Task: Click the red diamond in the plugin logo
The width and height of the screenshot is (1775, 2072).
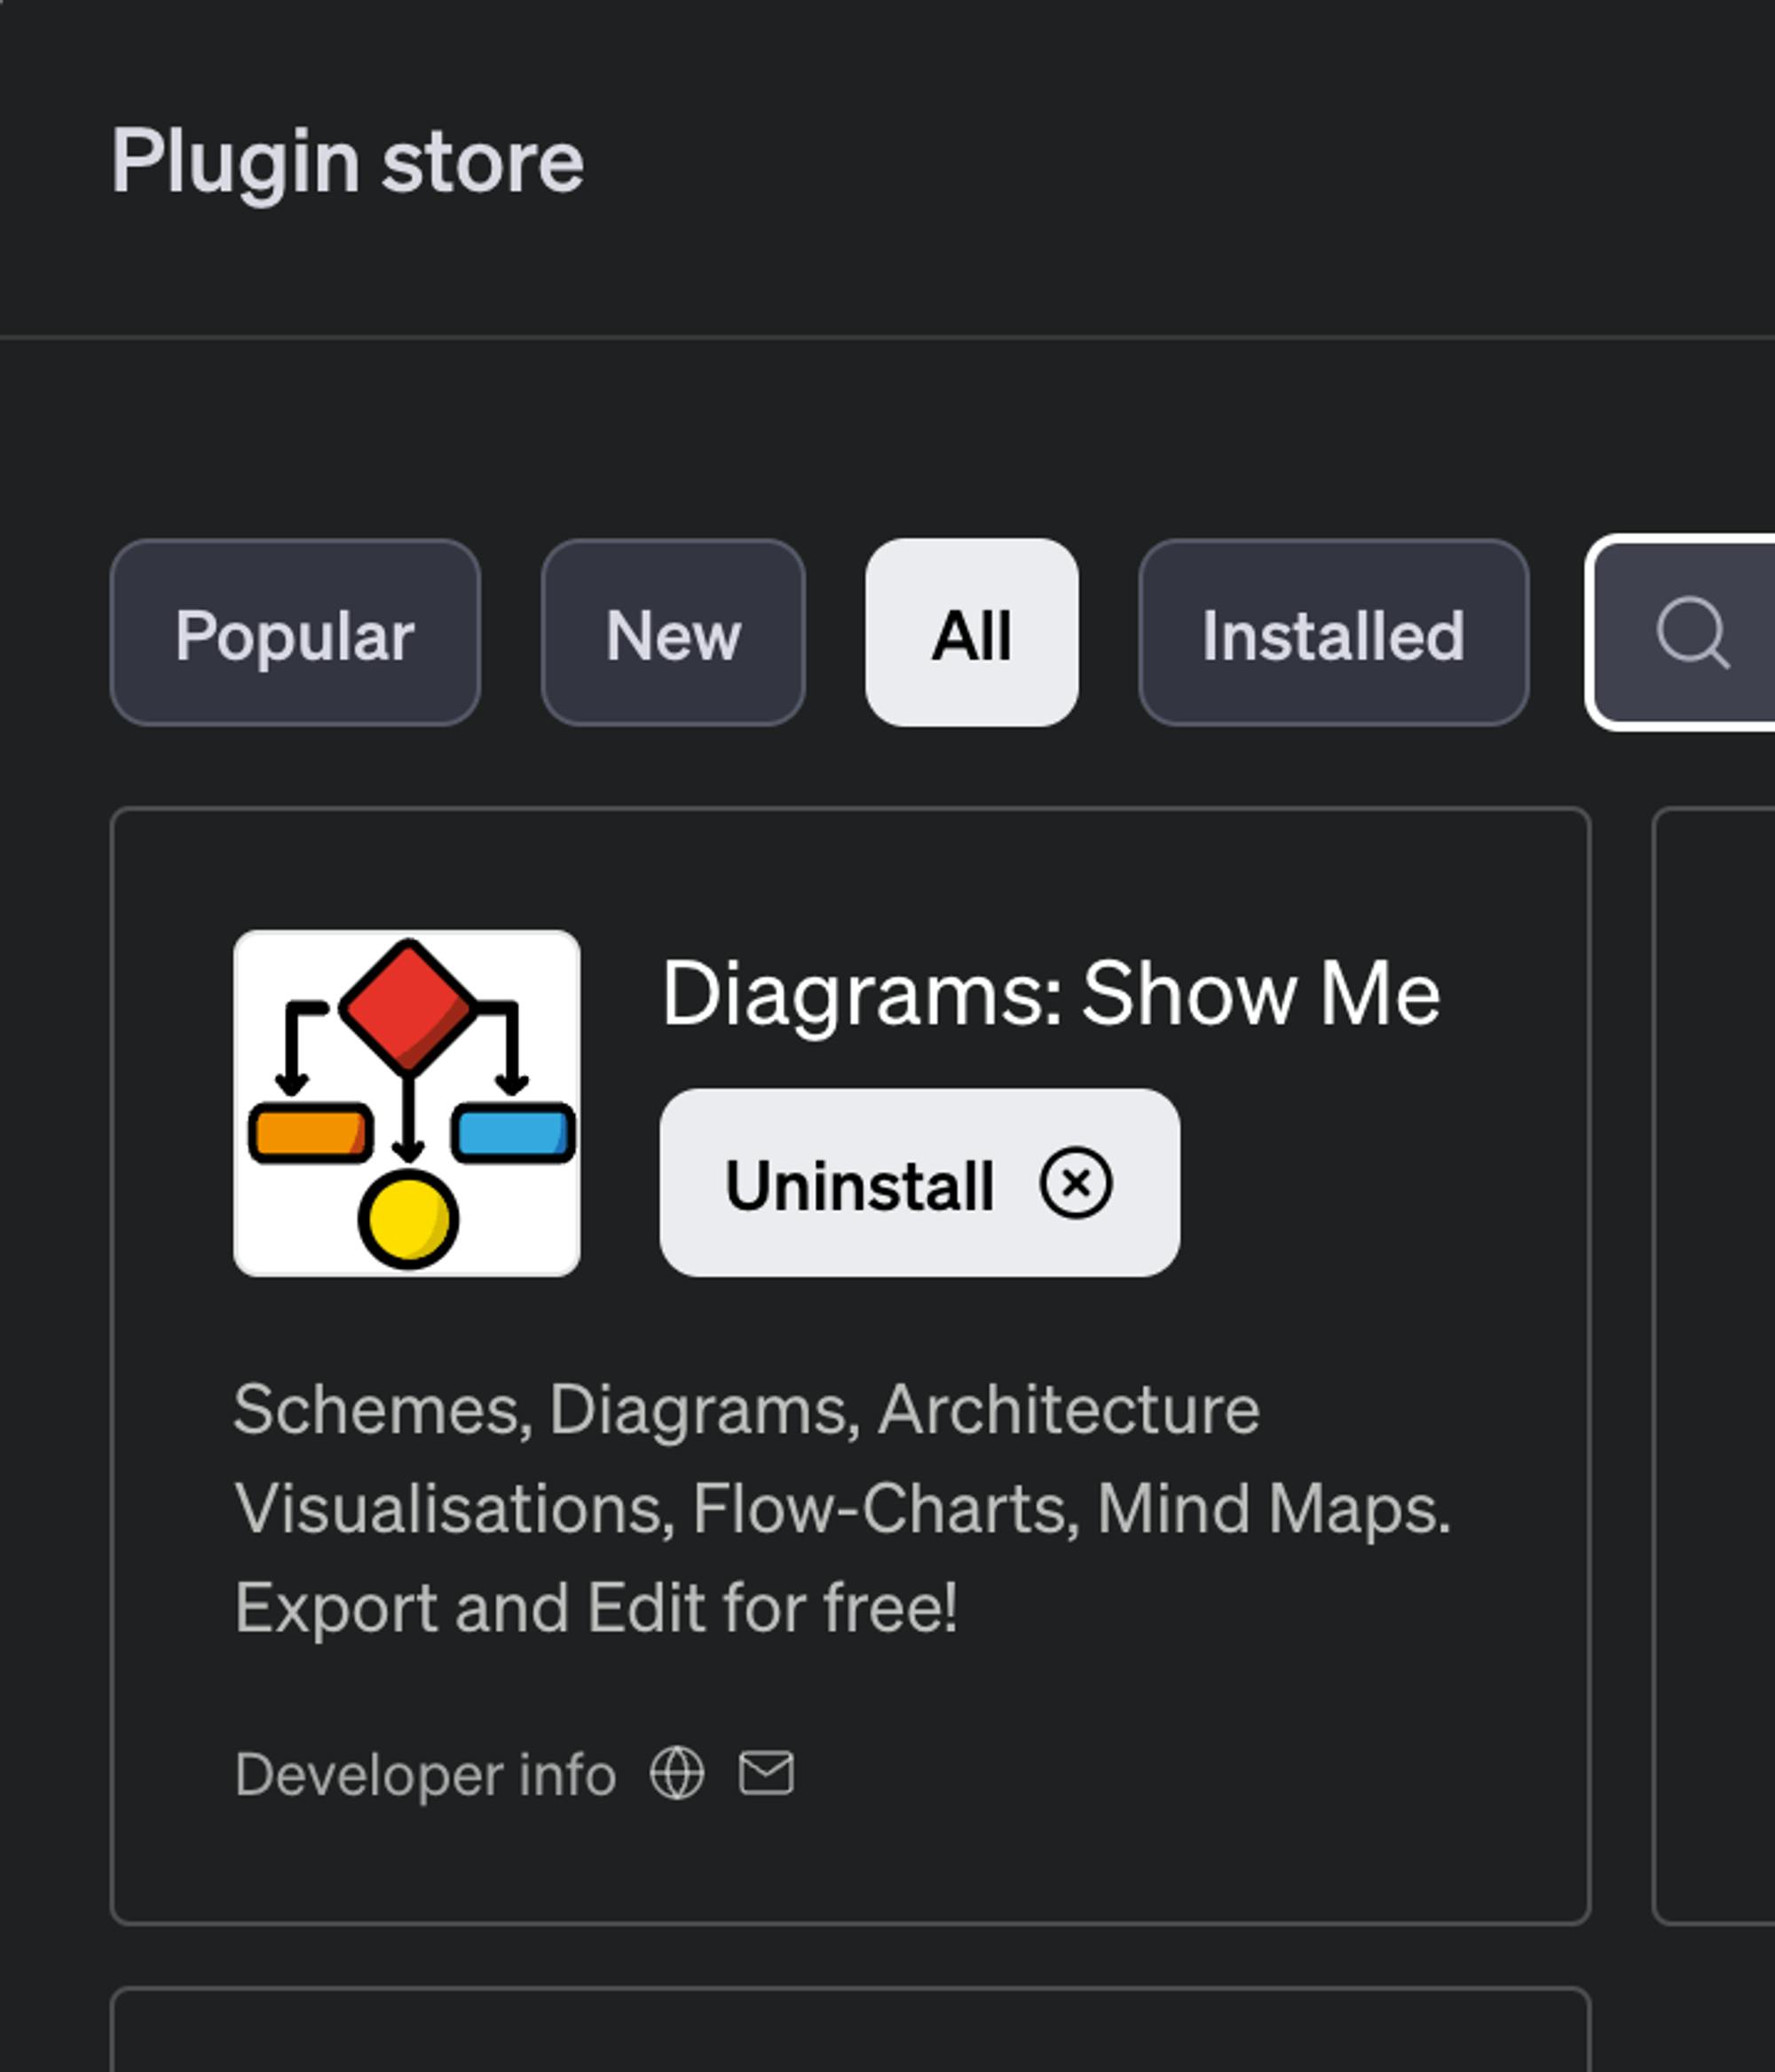Action: 408,1005
